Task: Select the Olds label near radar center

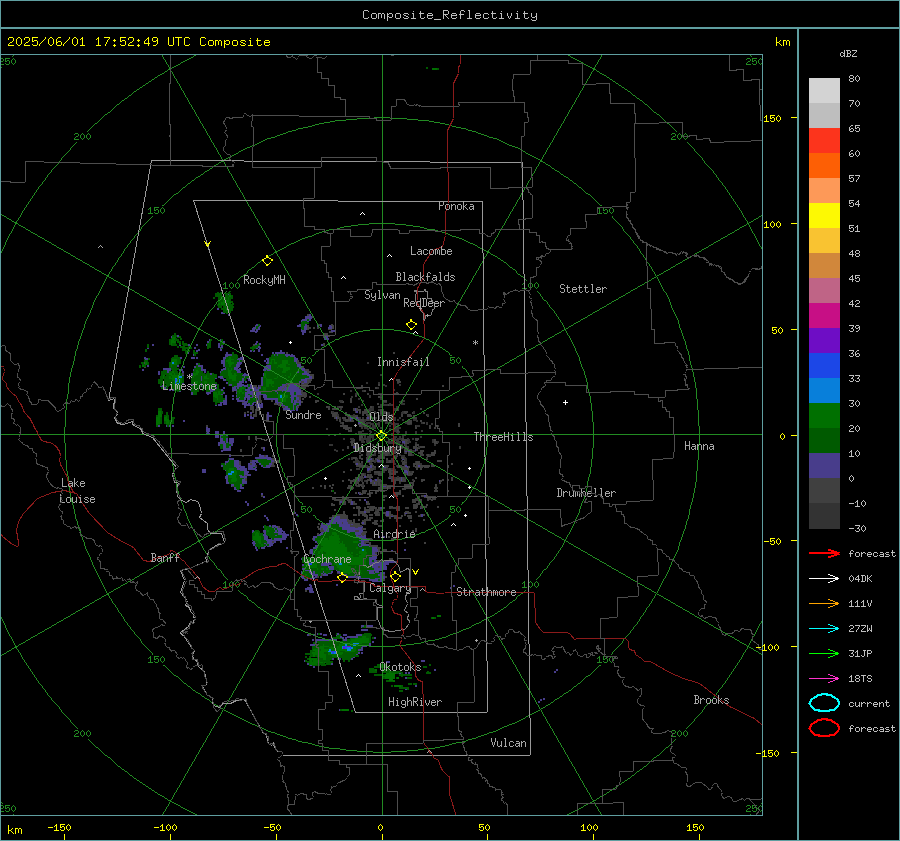Action: pyautogui.click(x=381, y=416)
